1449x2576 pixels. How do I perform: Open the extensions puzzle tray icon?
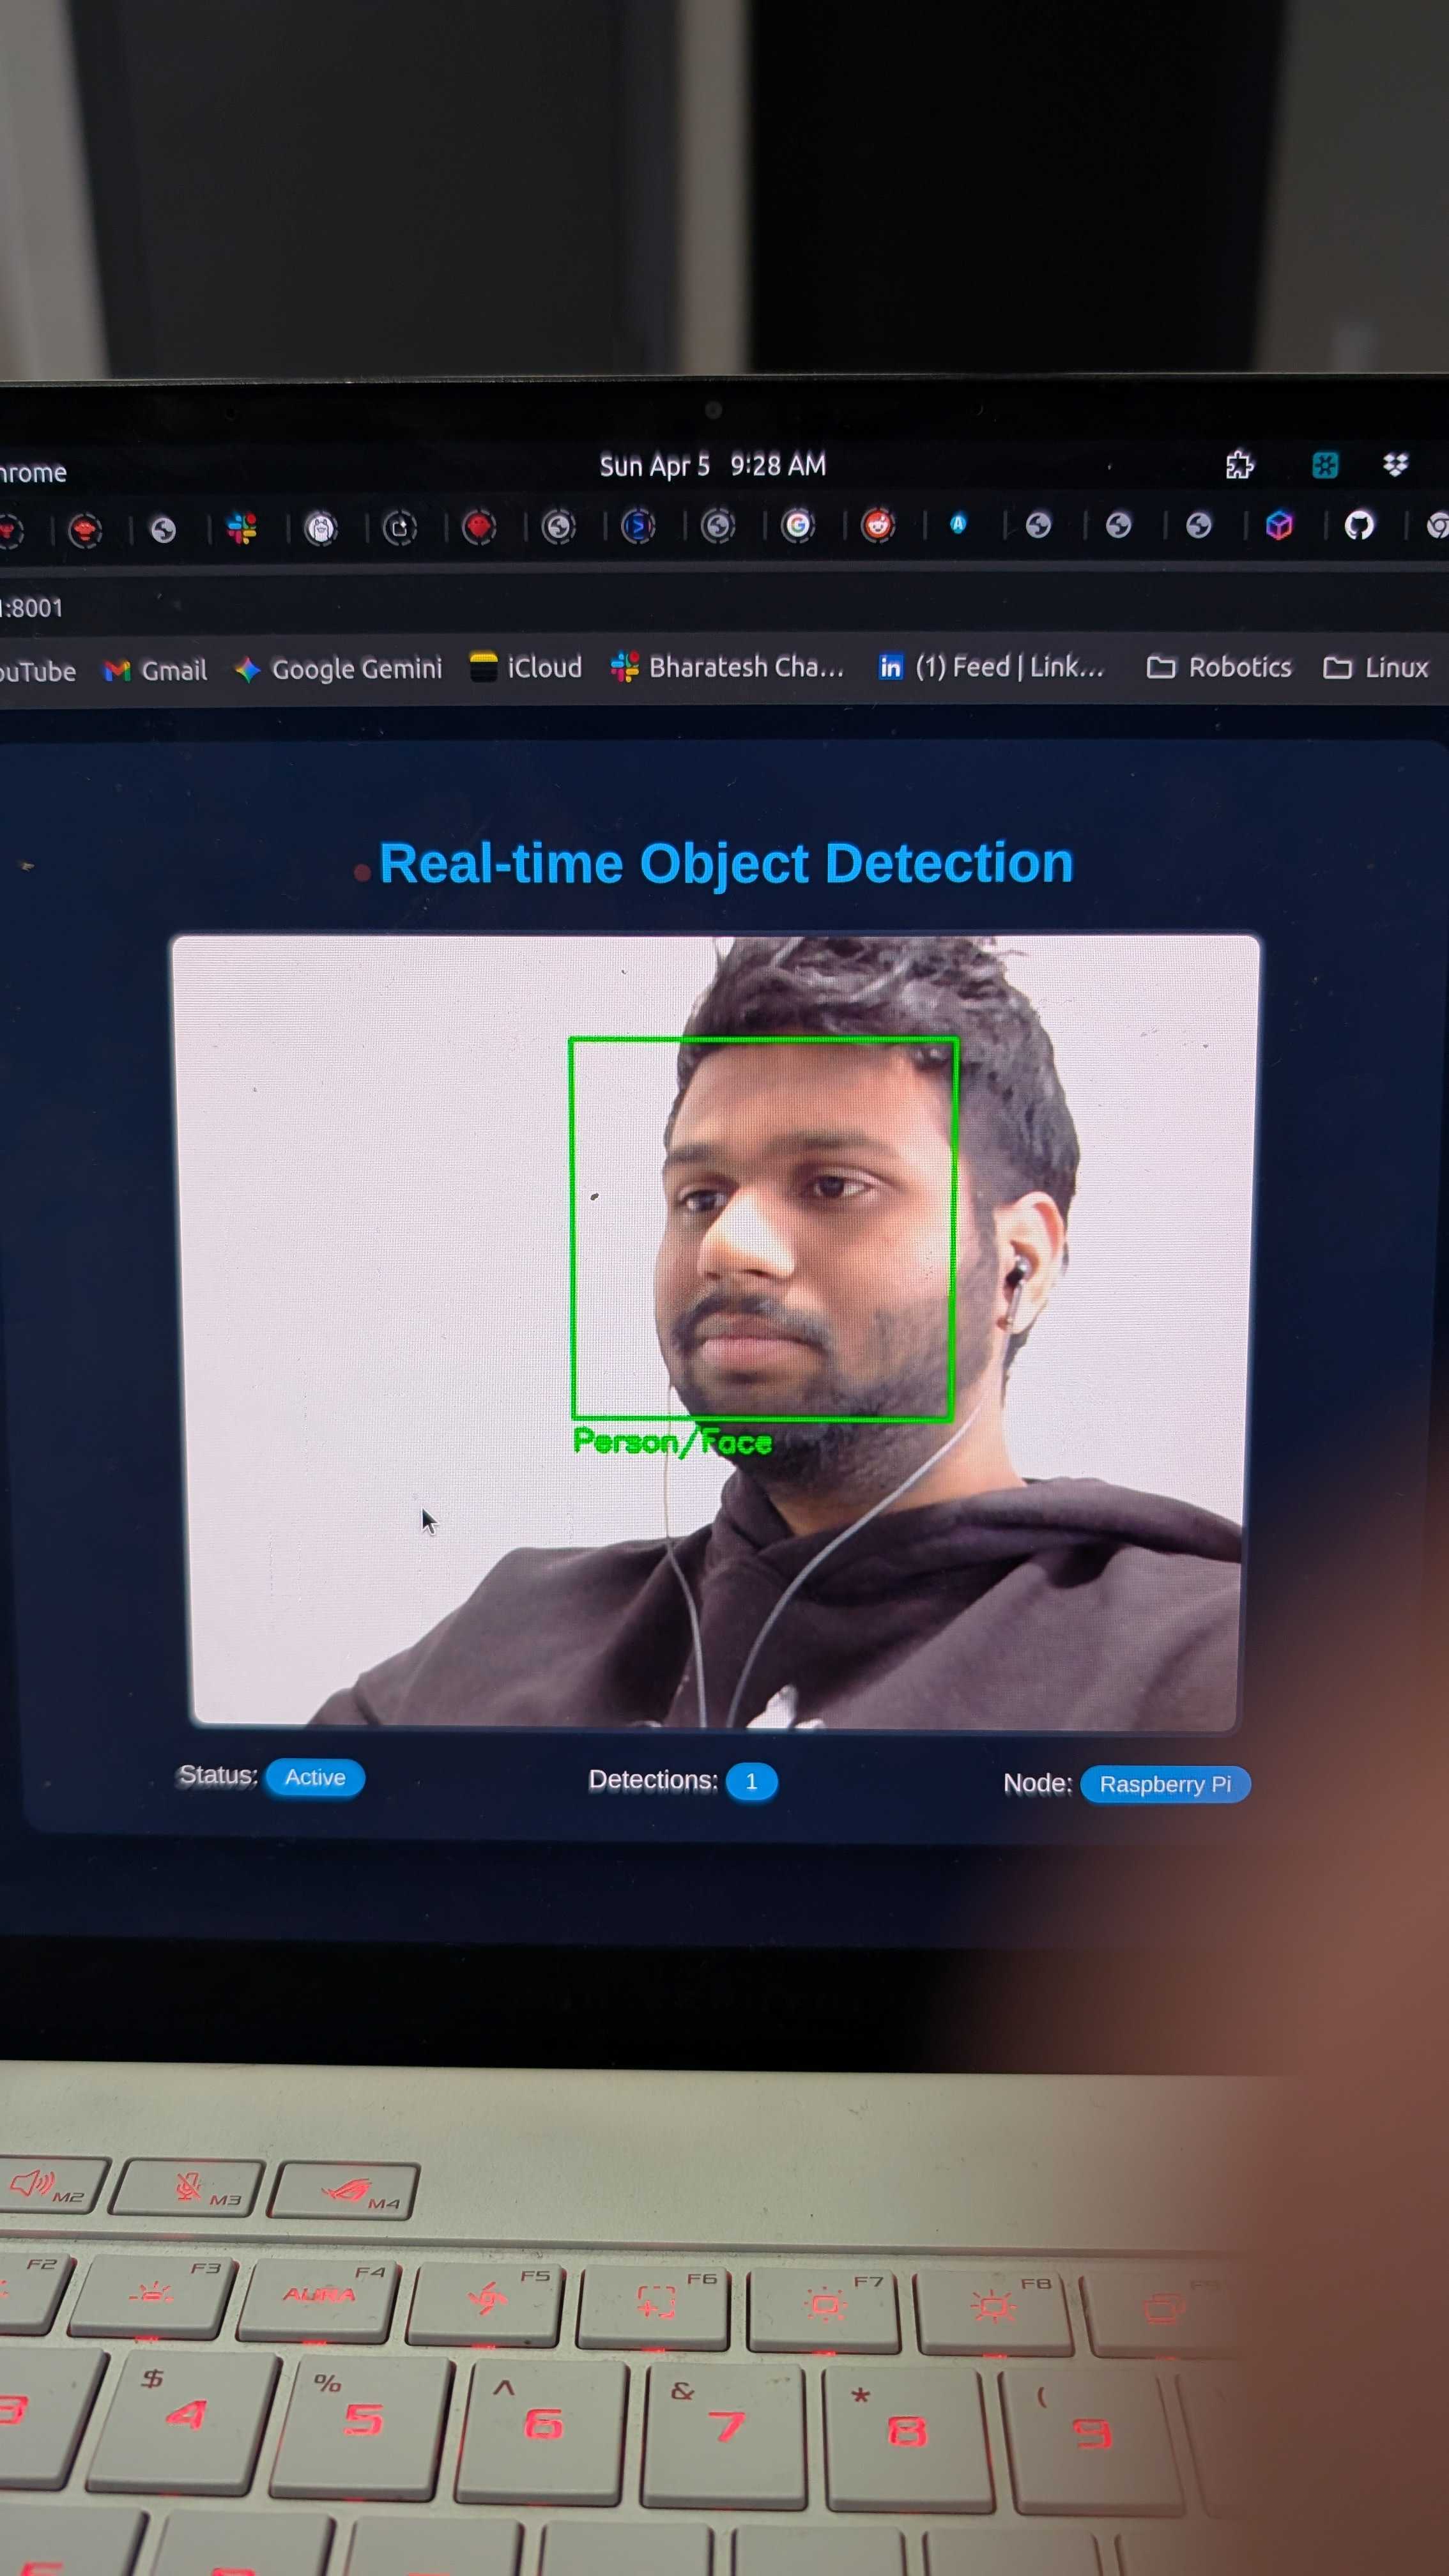1239,465
